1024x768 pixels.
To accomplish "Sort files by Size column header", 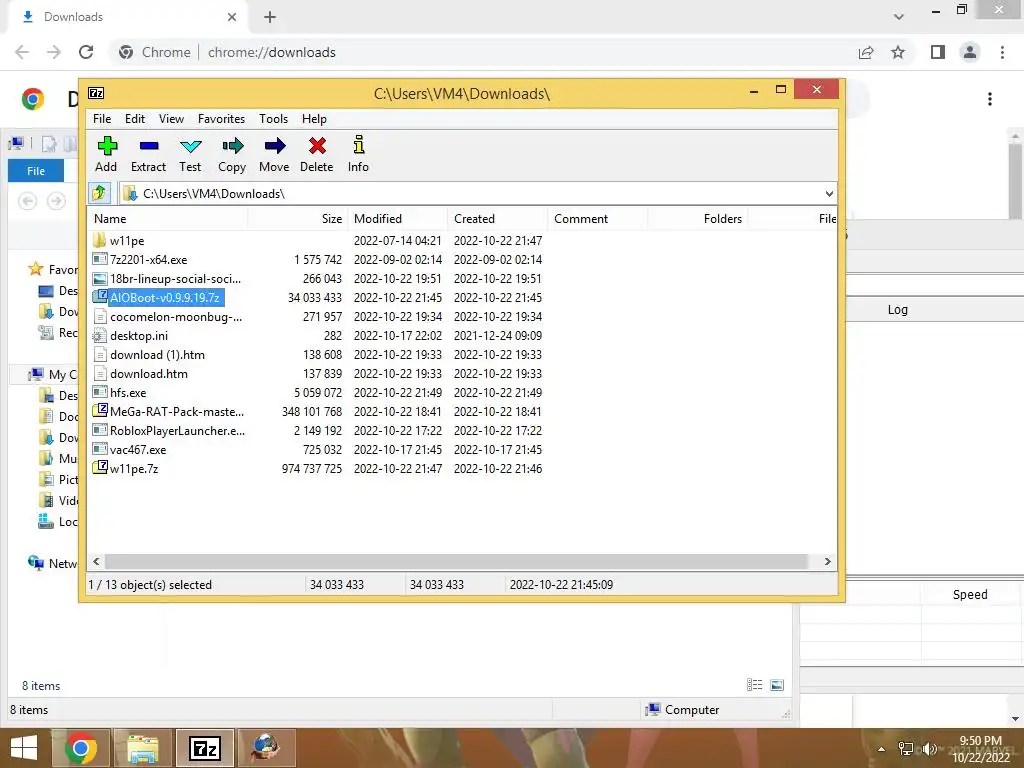I will [298, 219].
